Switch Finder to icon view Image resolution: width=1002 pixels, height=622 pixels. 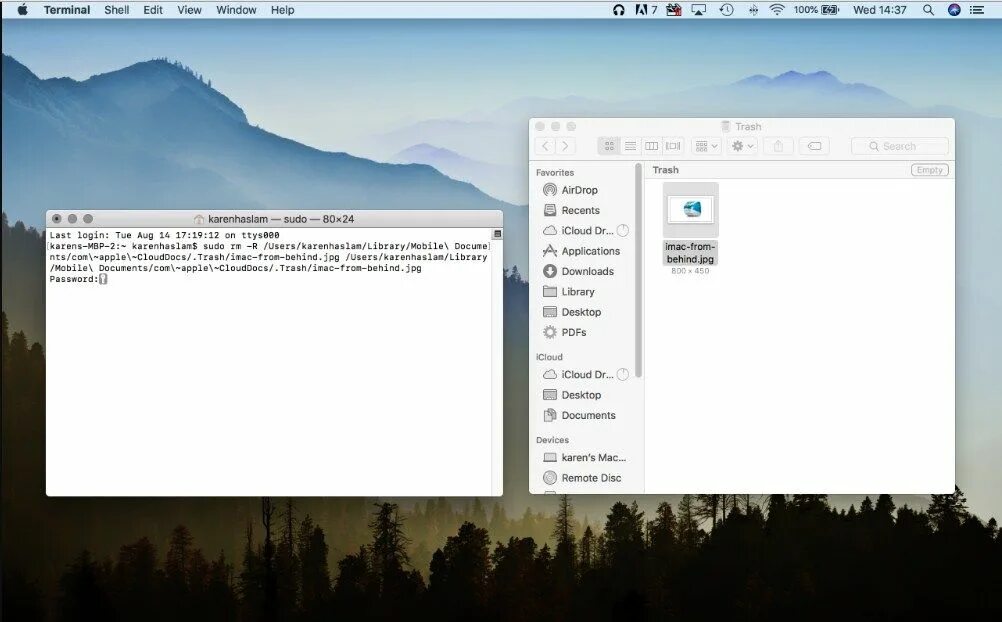coord(609,146)
